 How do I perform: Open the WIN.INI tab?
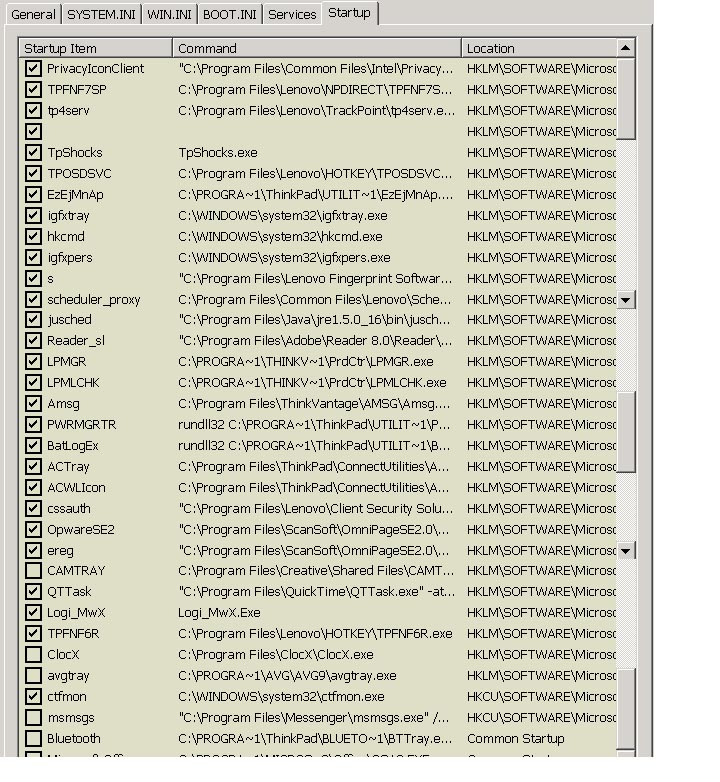pyautogui.click(x=169, y=14)
